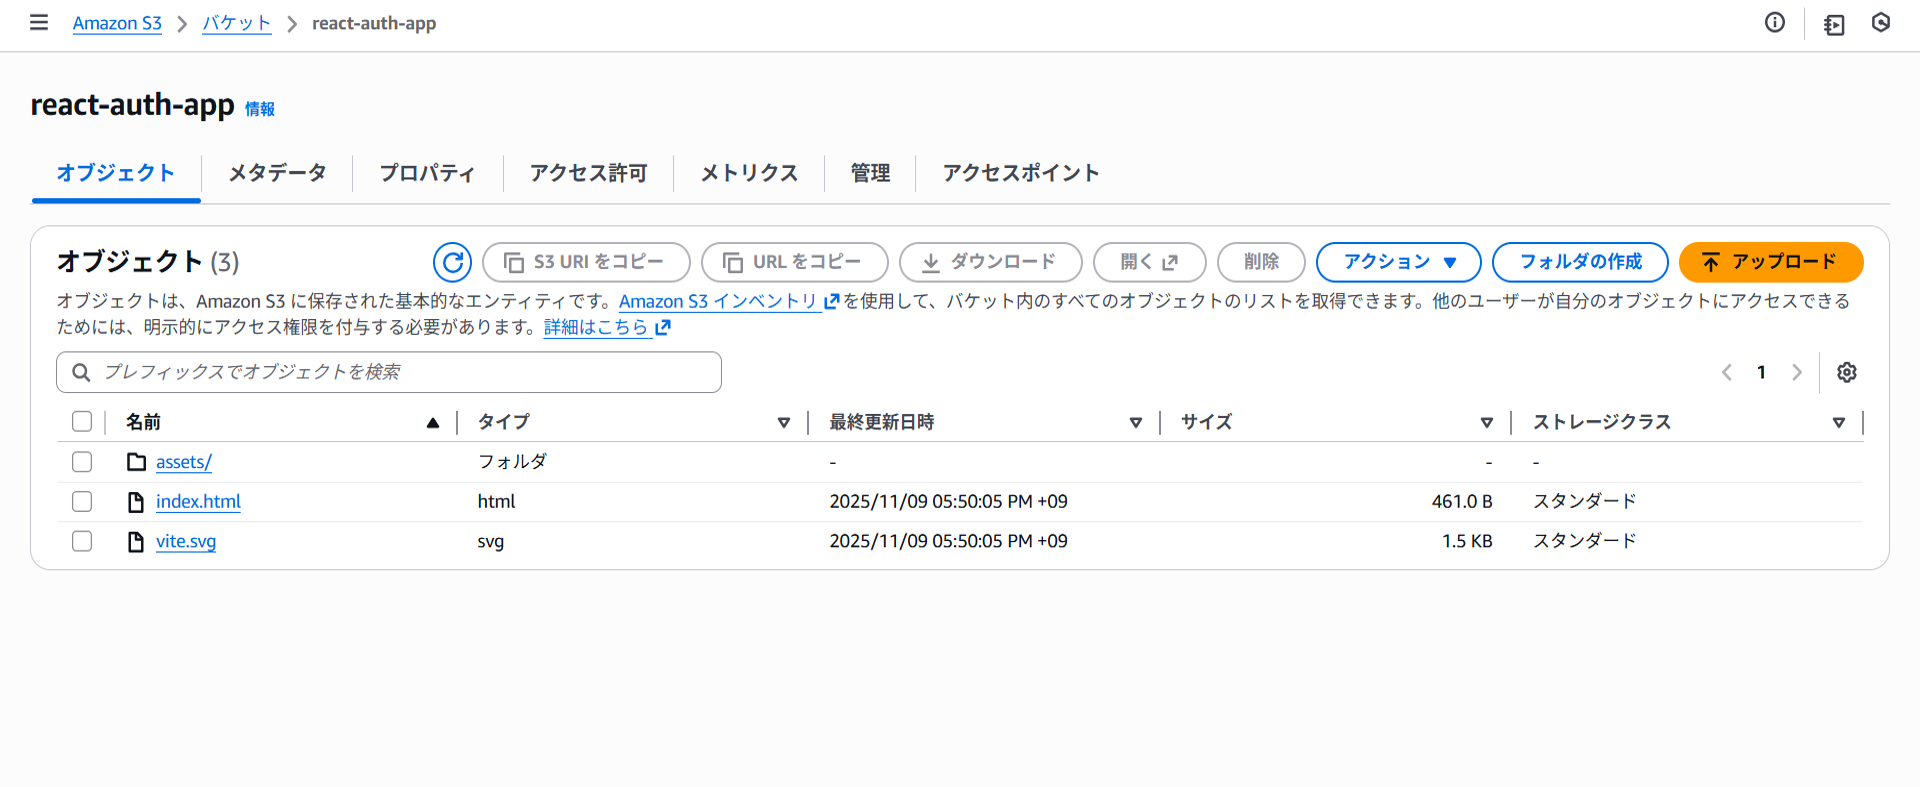Click the search magnifier icon
This screenshot has height=787, width=1920.
[82, 372]
